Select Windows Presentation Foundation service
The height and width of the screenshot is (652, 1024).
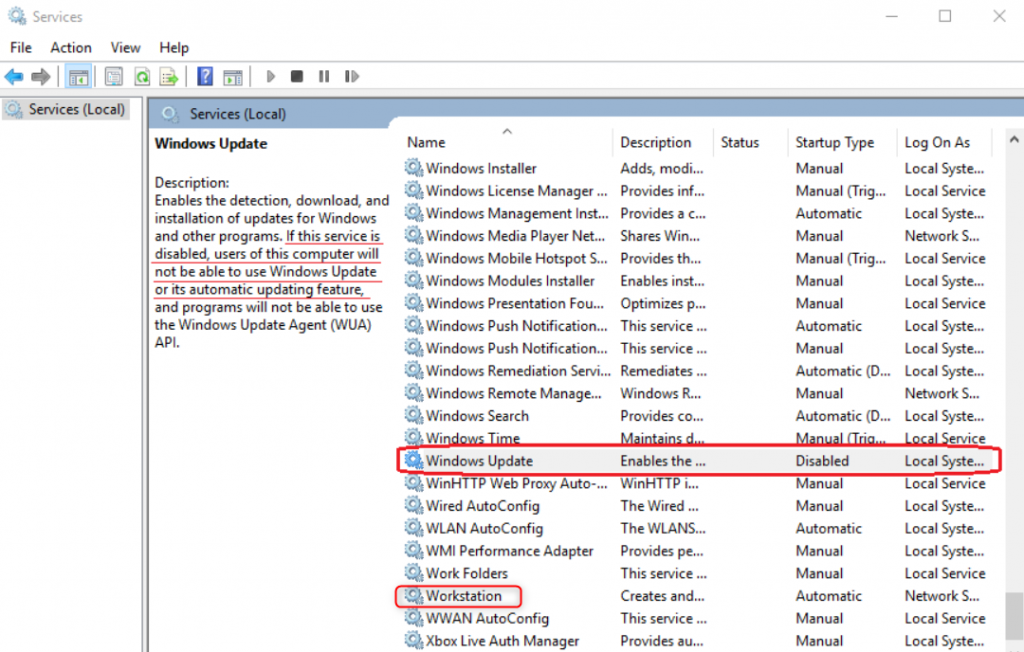pos(699,303)
